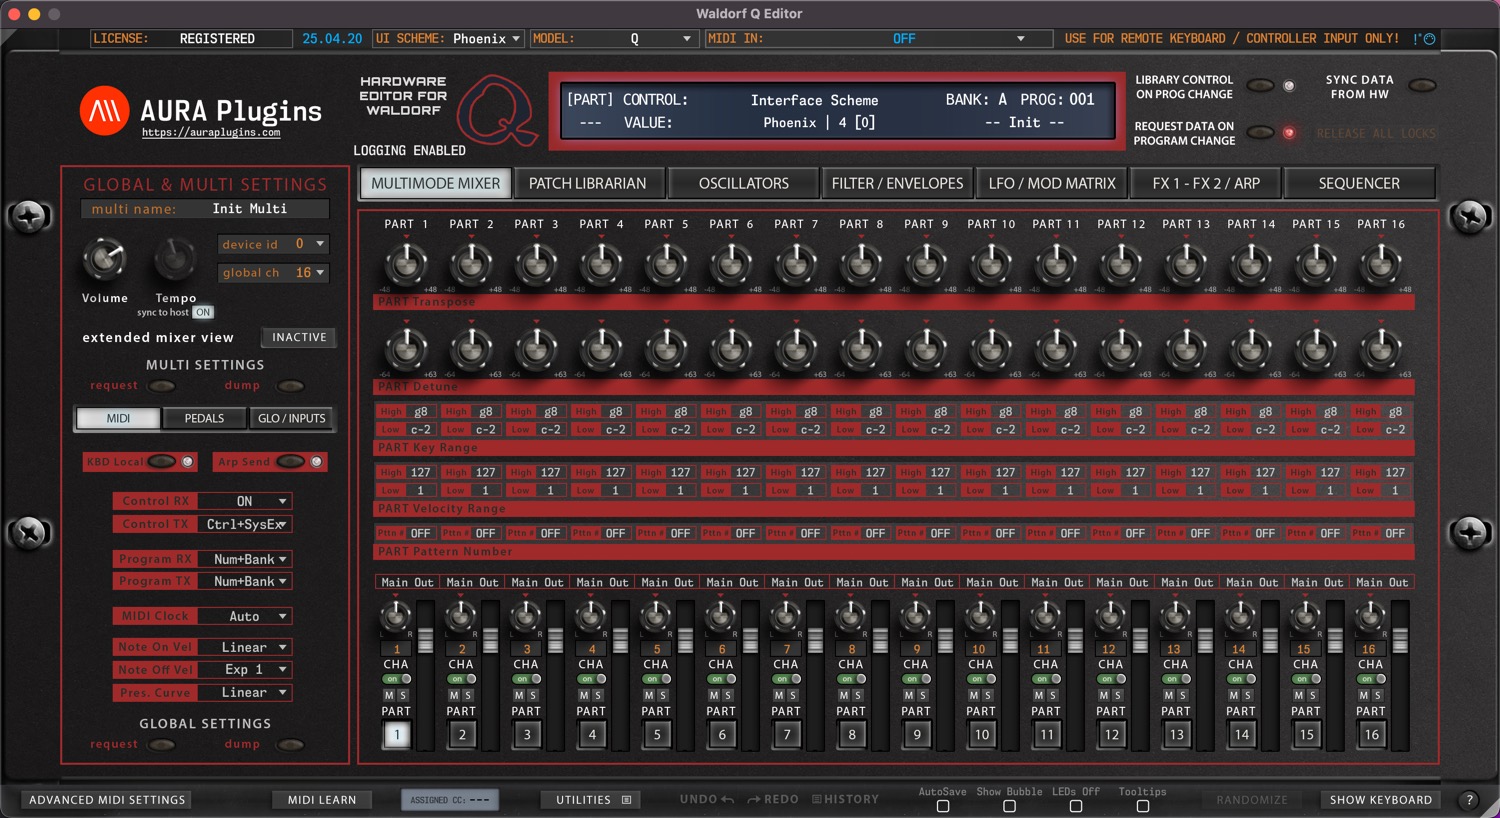Click the PART 10 Transpose knob
1500x818 pixels.
pos(991,264)
